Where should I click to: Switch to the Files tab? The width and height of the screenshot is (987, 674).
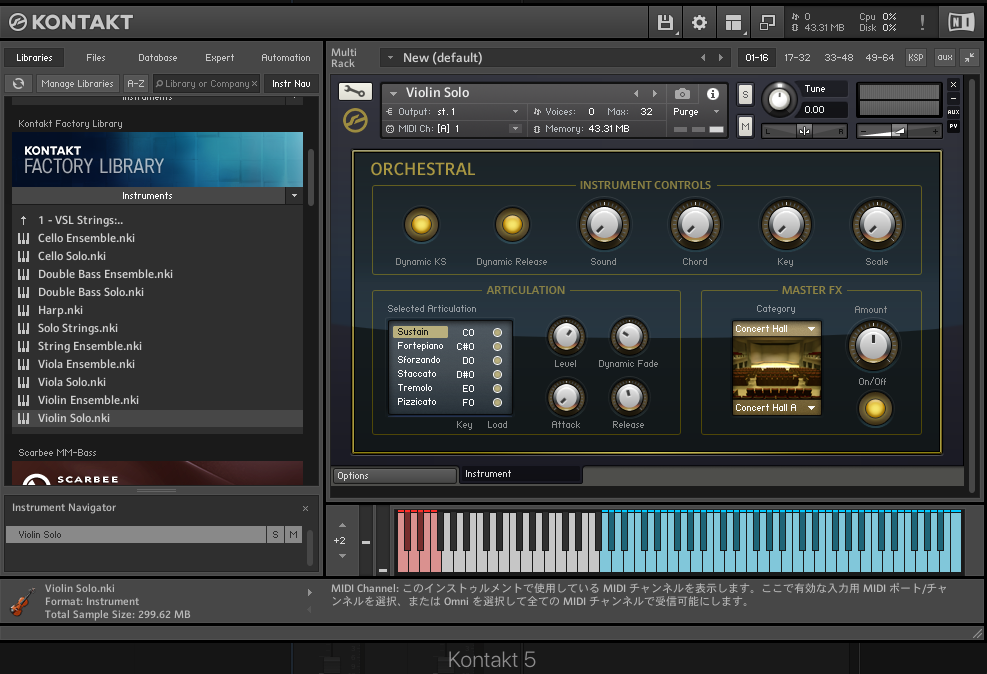[96, 58]
